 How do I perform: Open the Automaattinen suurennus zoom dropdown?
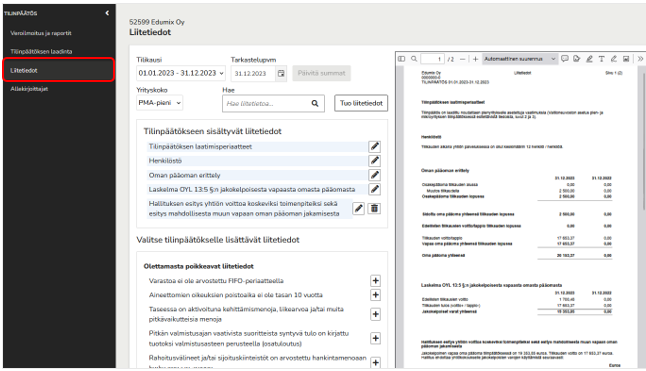520,59
